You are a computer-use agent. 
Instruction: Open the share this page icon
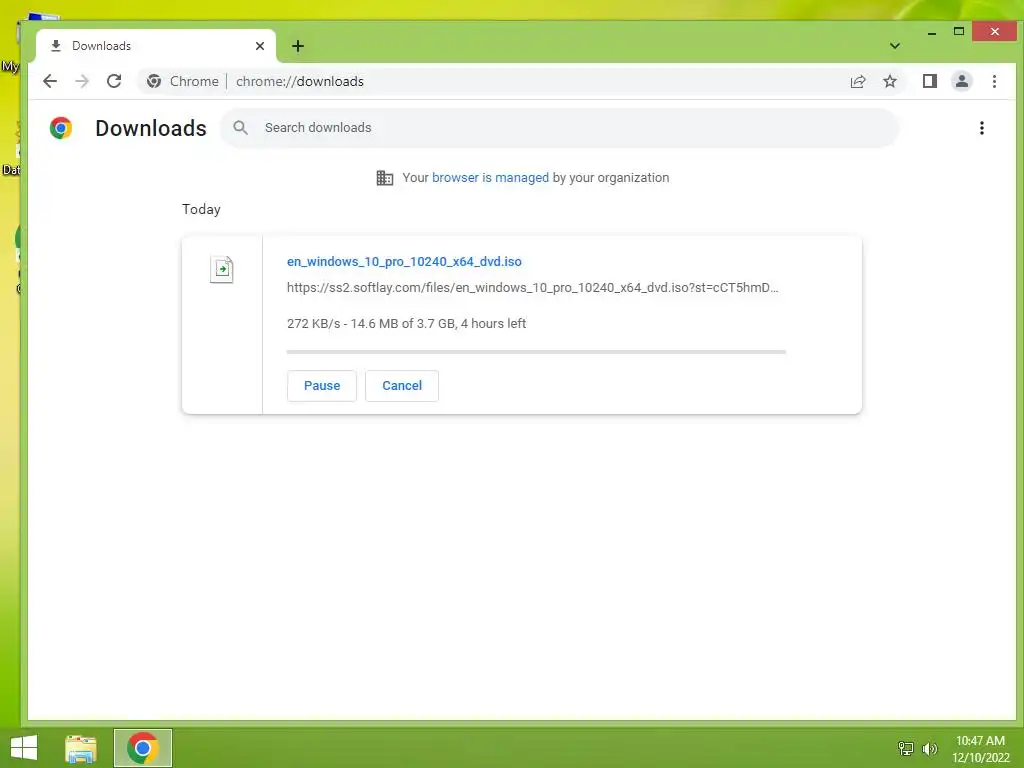point(857,81)
